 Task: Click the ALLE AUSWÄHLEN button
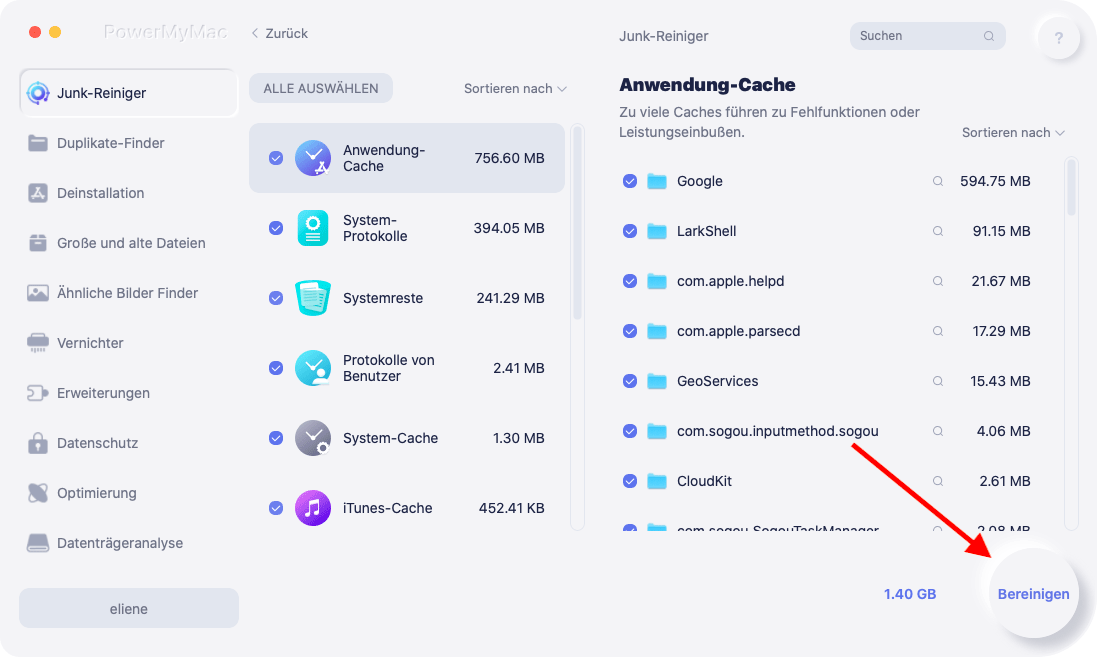click(321, 89)
